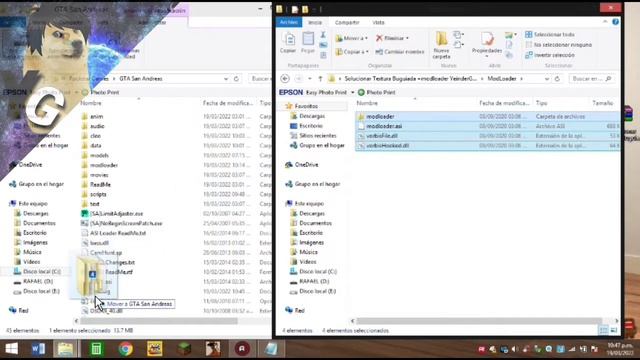Switch to Vista ribbon tab
The height and width of the screenshot is (360, 640).
coord(378,22)
